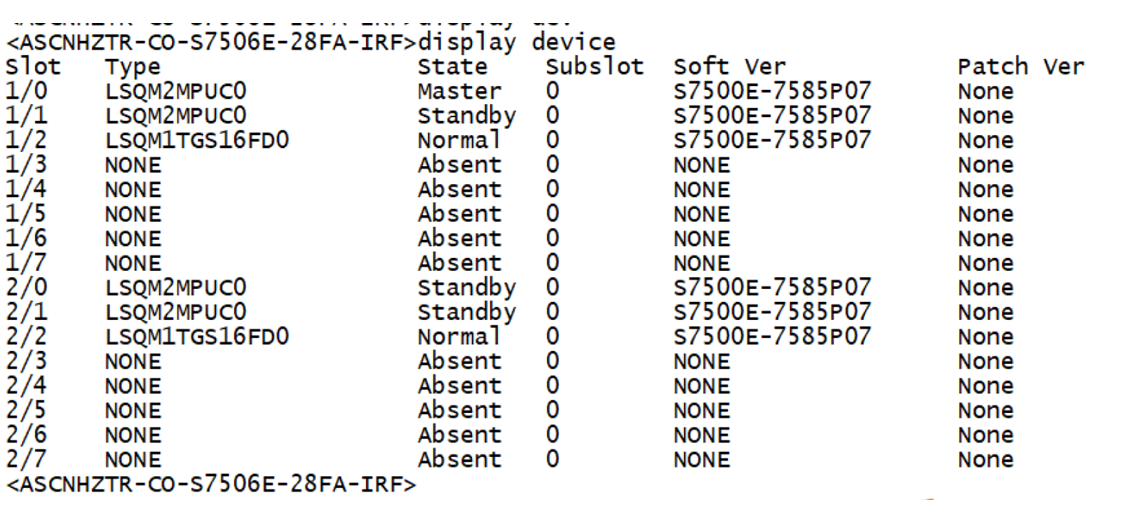Click the Absent state of slot 1/7

tap(459, 264)
